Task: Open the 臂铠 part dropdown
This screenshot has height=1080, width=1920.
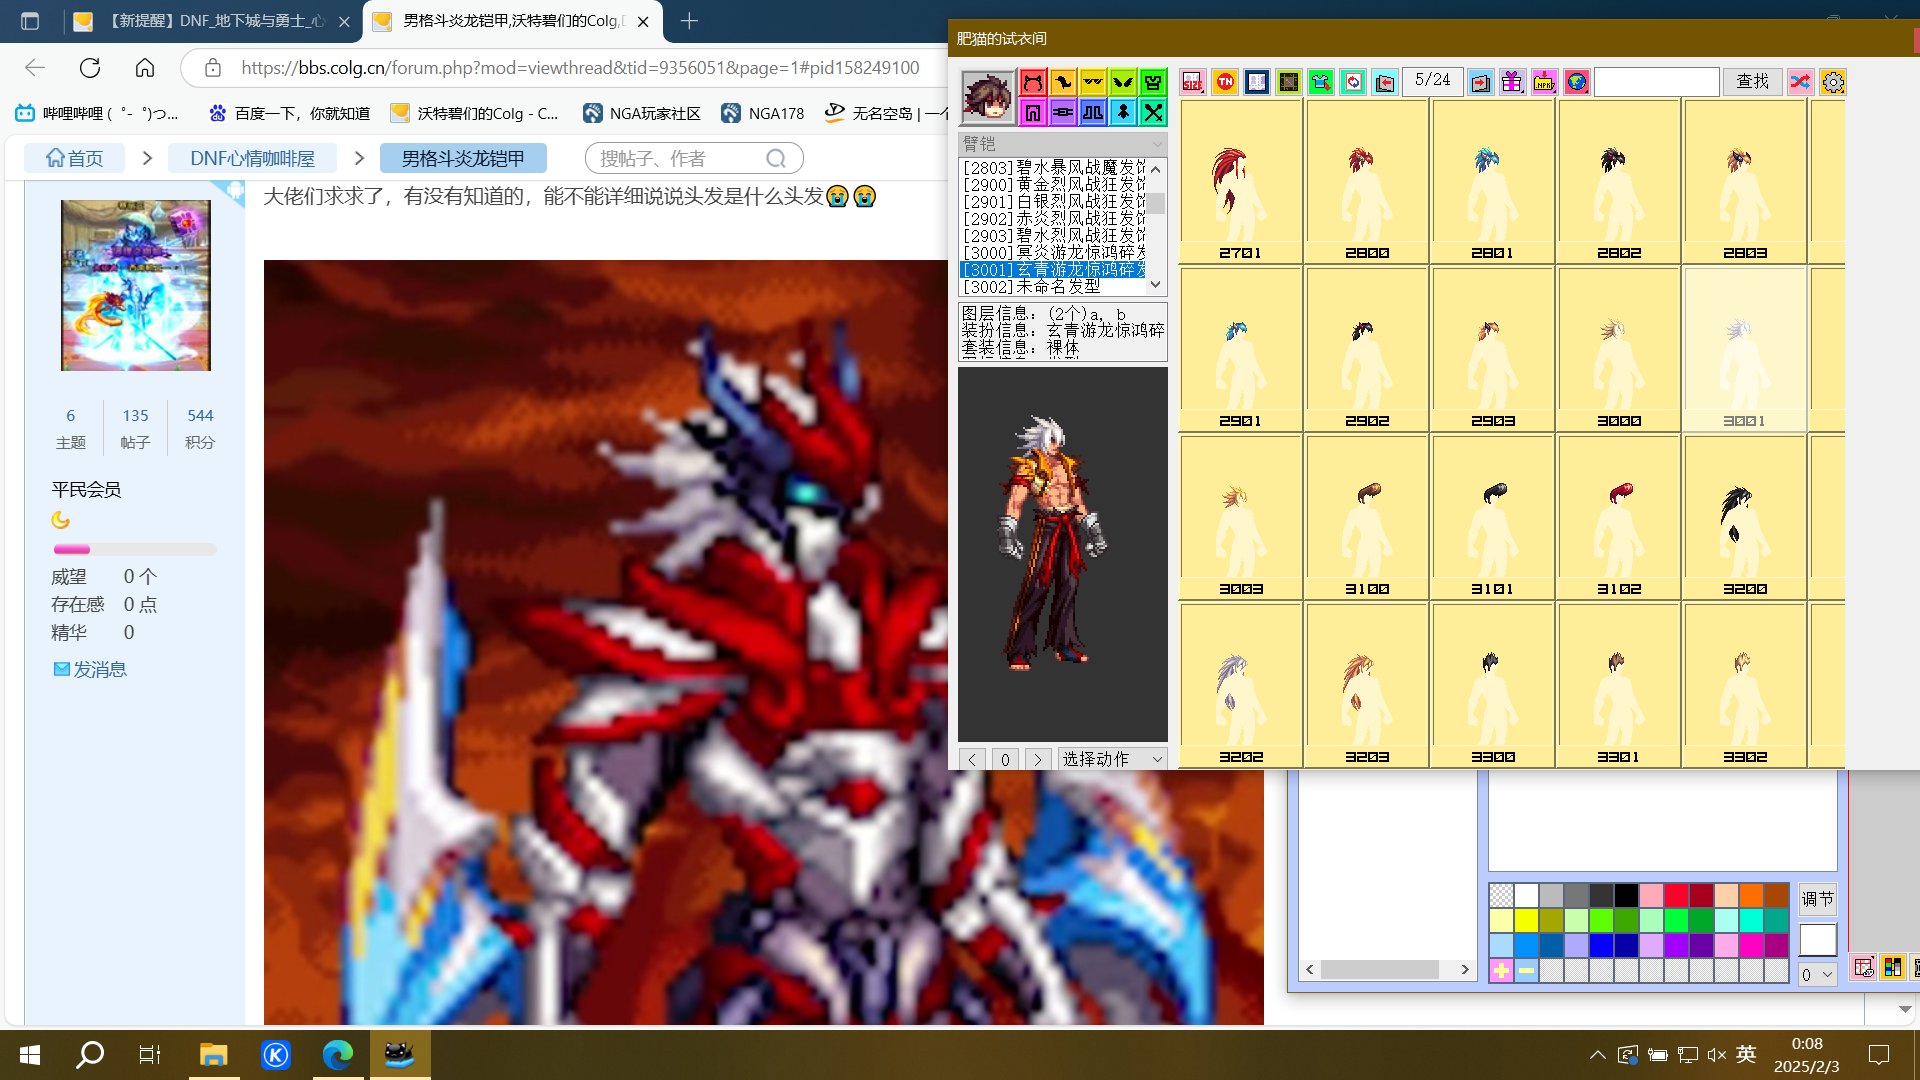Action: tap(1062, 144)
